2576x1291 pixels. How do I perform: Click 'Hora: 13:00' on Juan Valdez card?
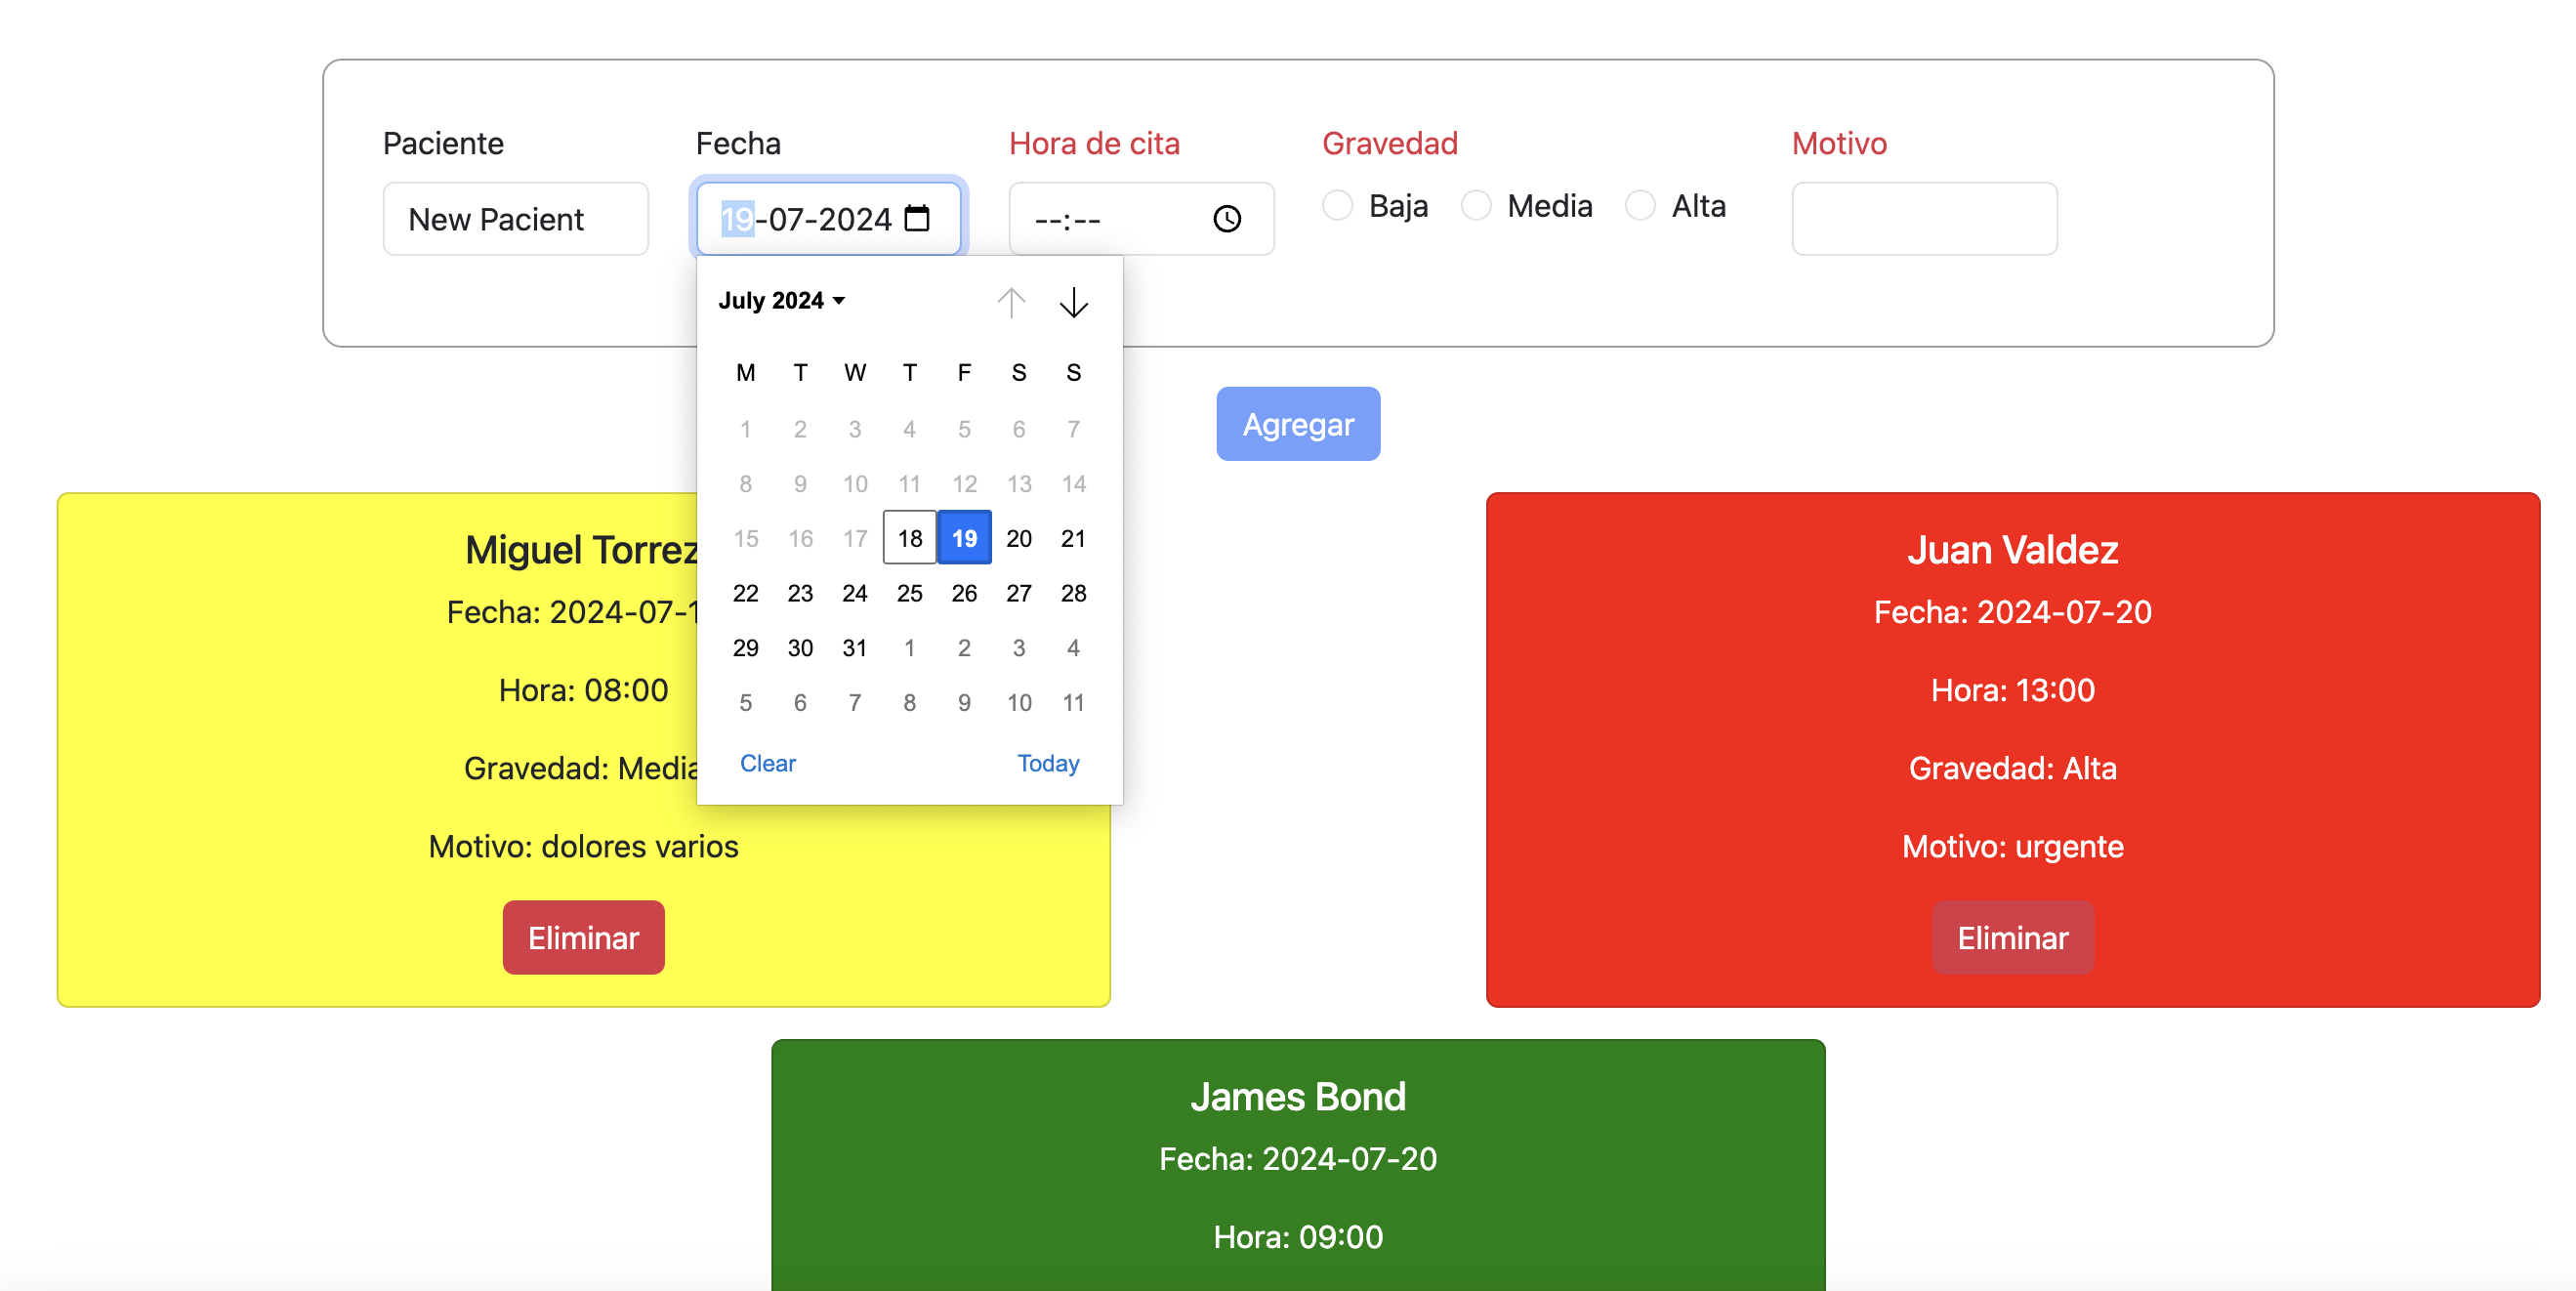(x=2012, y=690)
